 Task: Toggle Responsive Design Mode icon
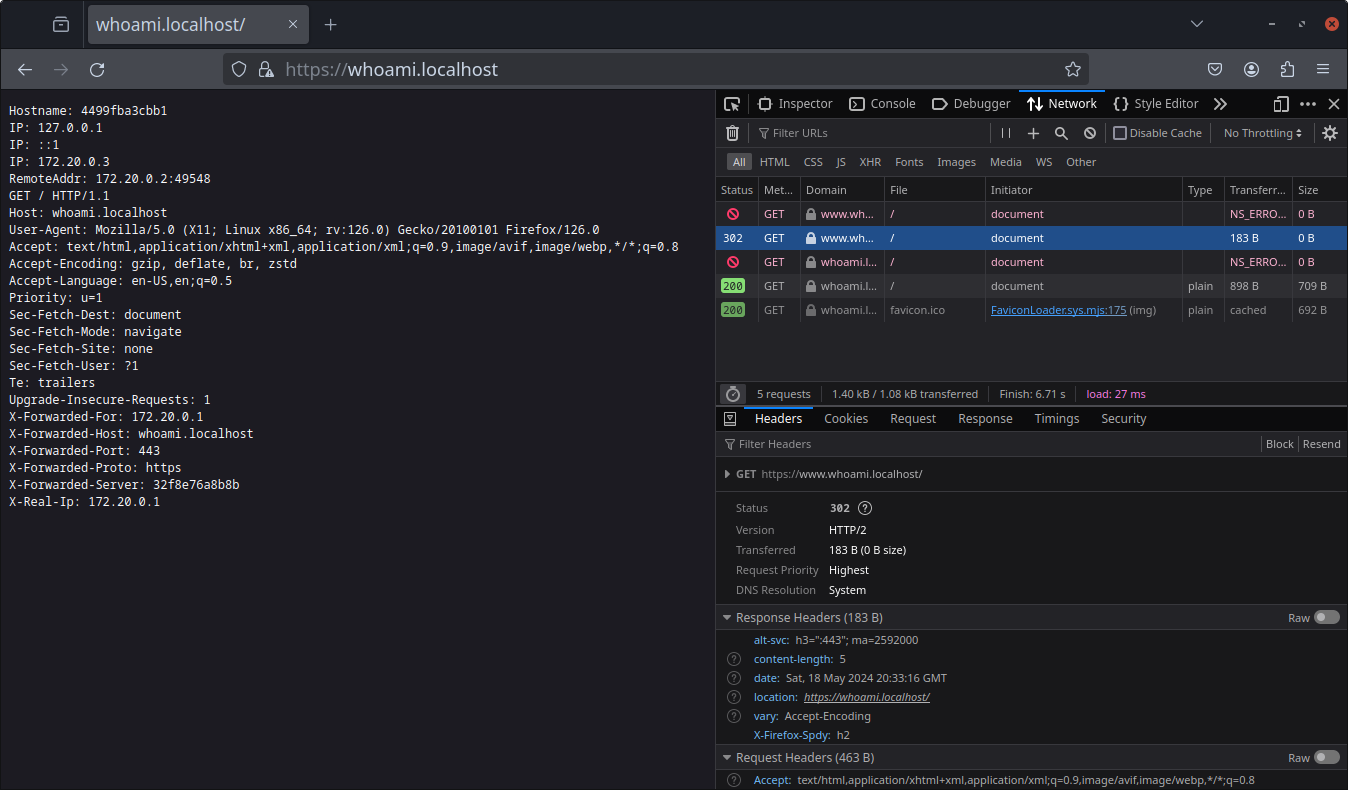point(1281,104)
